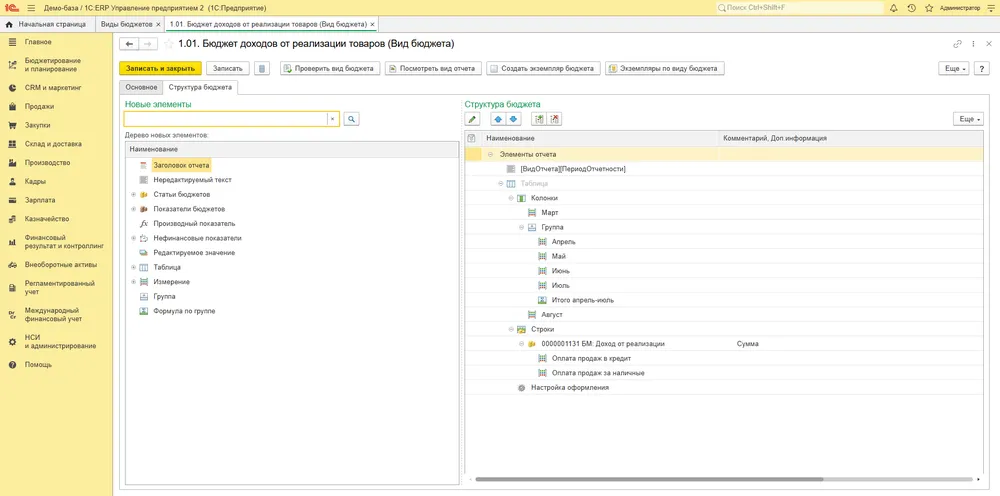1000x496 pixels.
Task: Click the horizontal scrollbar below the structure table
Action: pos(649,479)
